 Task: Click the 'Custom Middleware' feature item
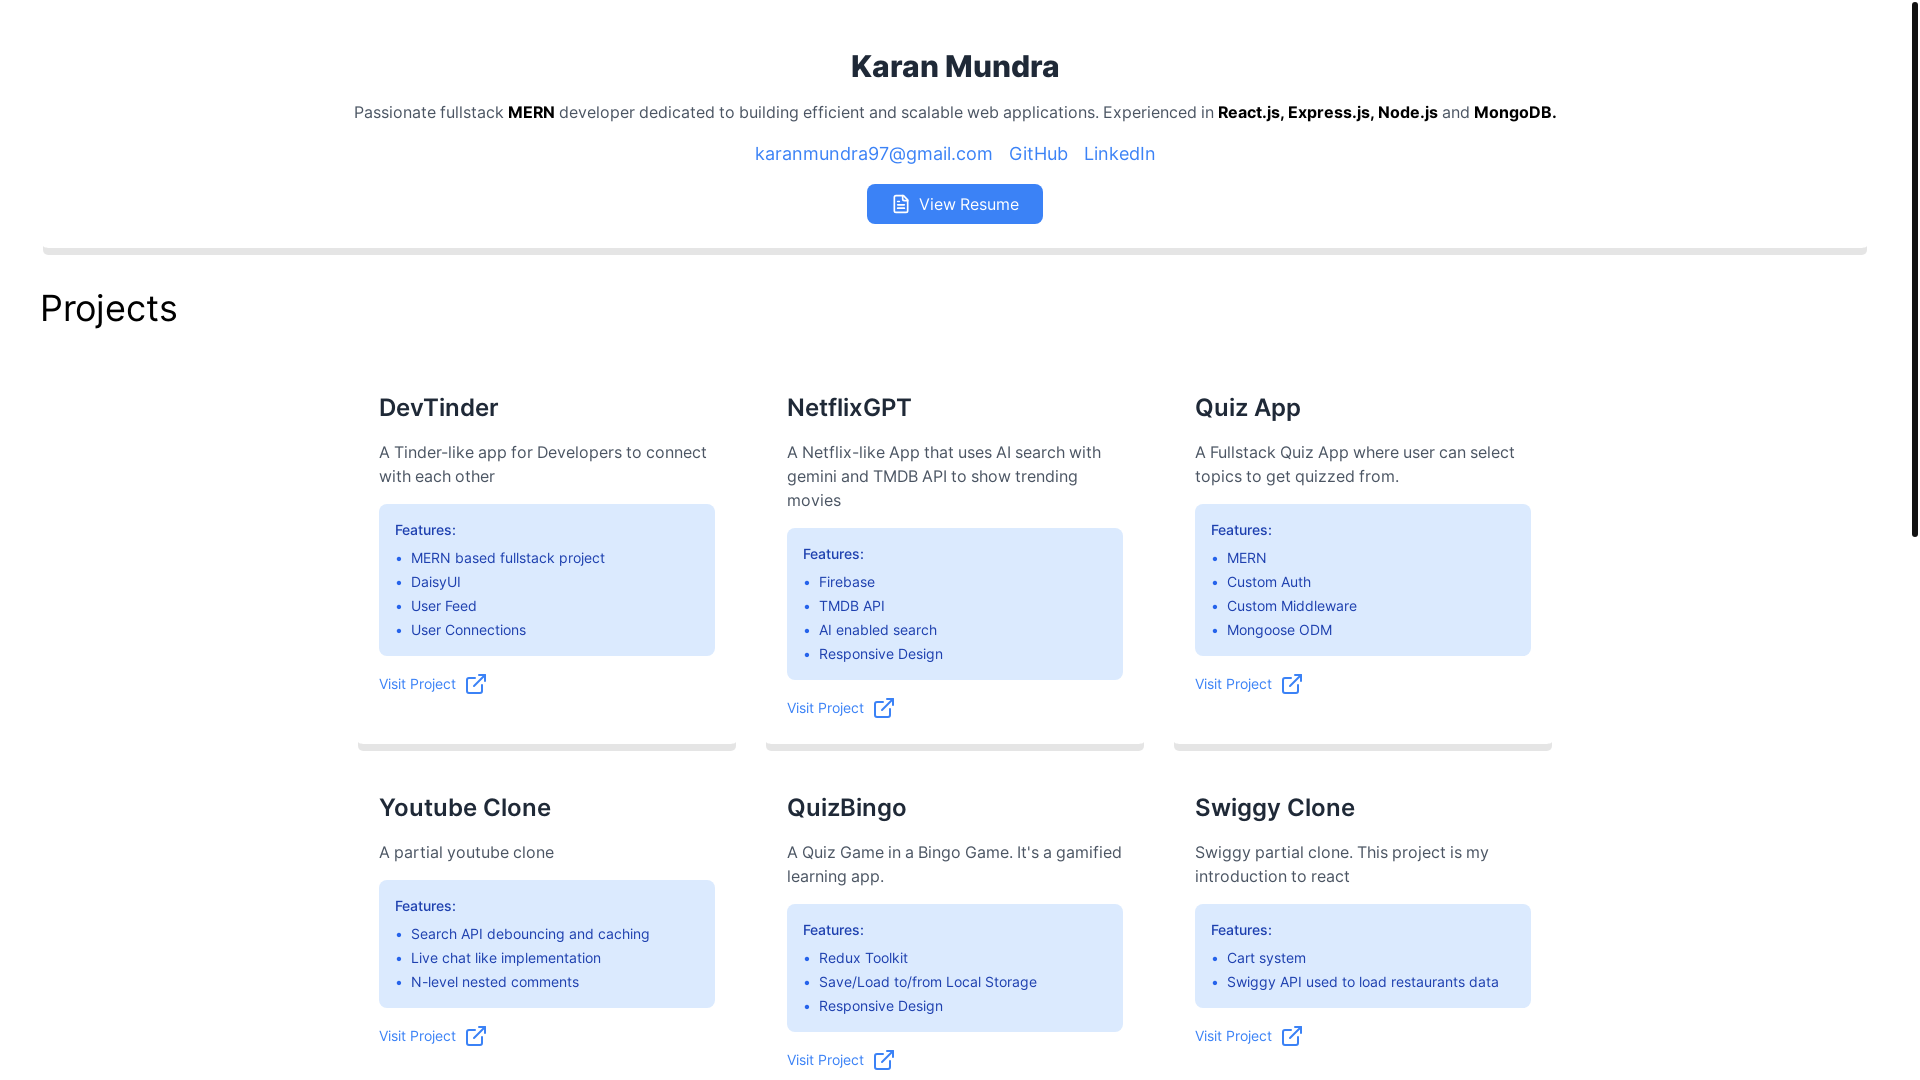[x=1292, y=606]
